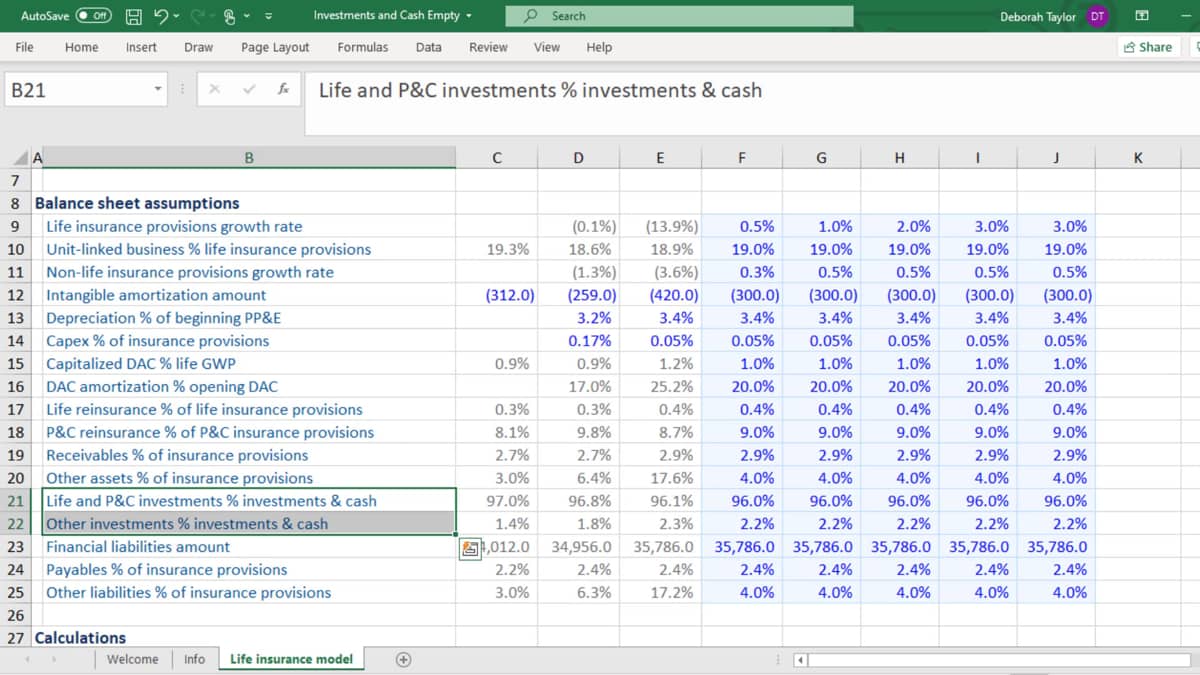Toggle the AutoSave switch

pyautogui.click(x=95, y=16)
